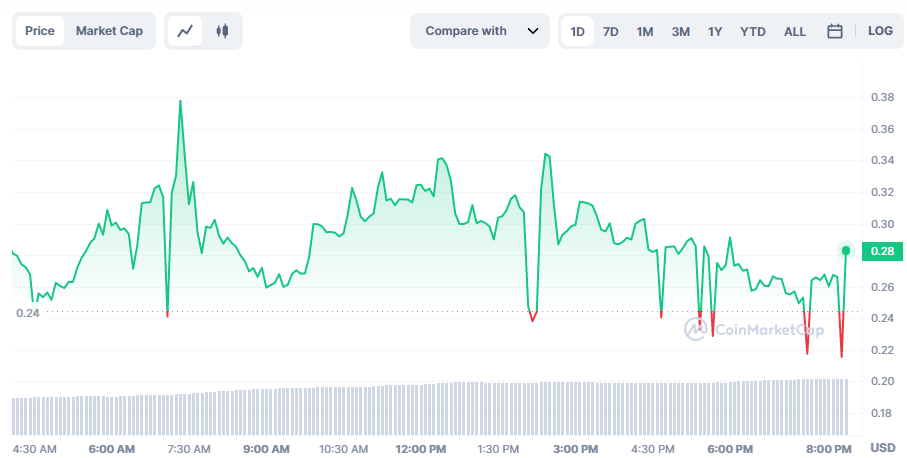Choose the 1D time range
907x458 pixels.
pos(577,31)
